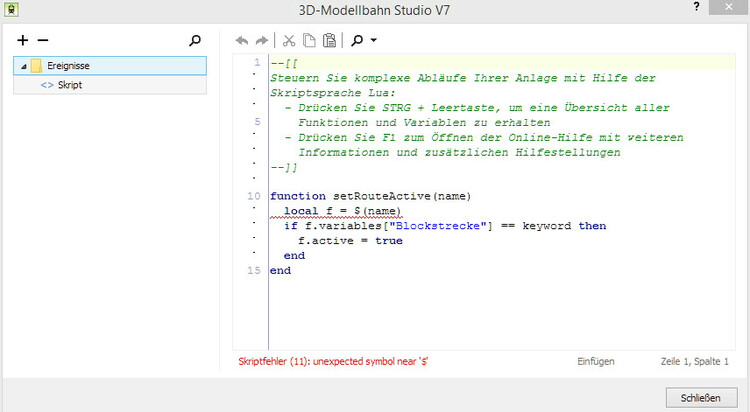Viewport: 750px width, 412px height.
Task: Click the minus icon to remove selected item
Action: tap(42, 41)
